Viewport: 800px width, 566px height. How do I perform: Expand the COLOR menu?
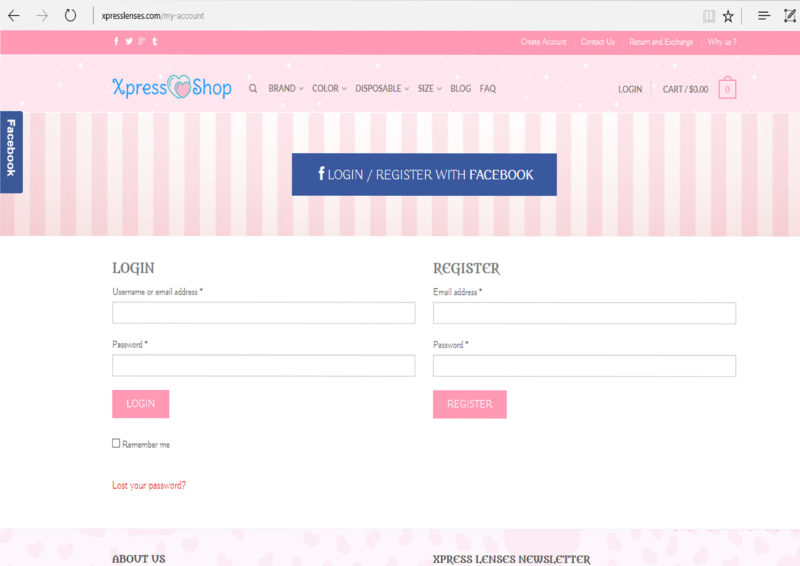tap(329, 88)
